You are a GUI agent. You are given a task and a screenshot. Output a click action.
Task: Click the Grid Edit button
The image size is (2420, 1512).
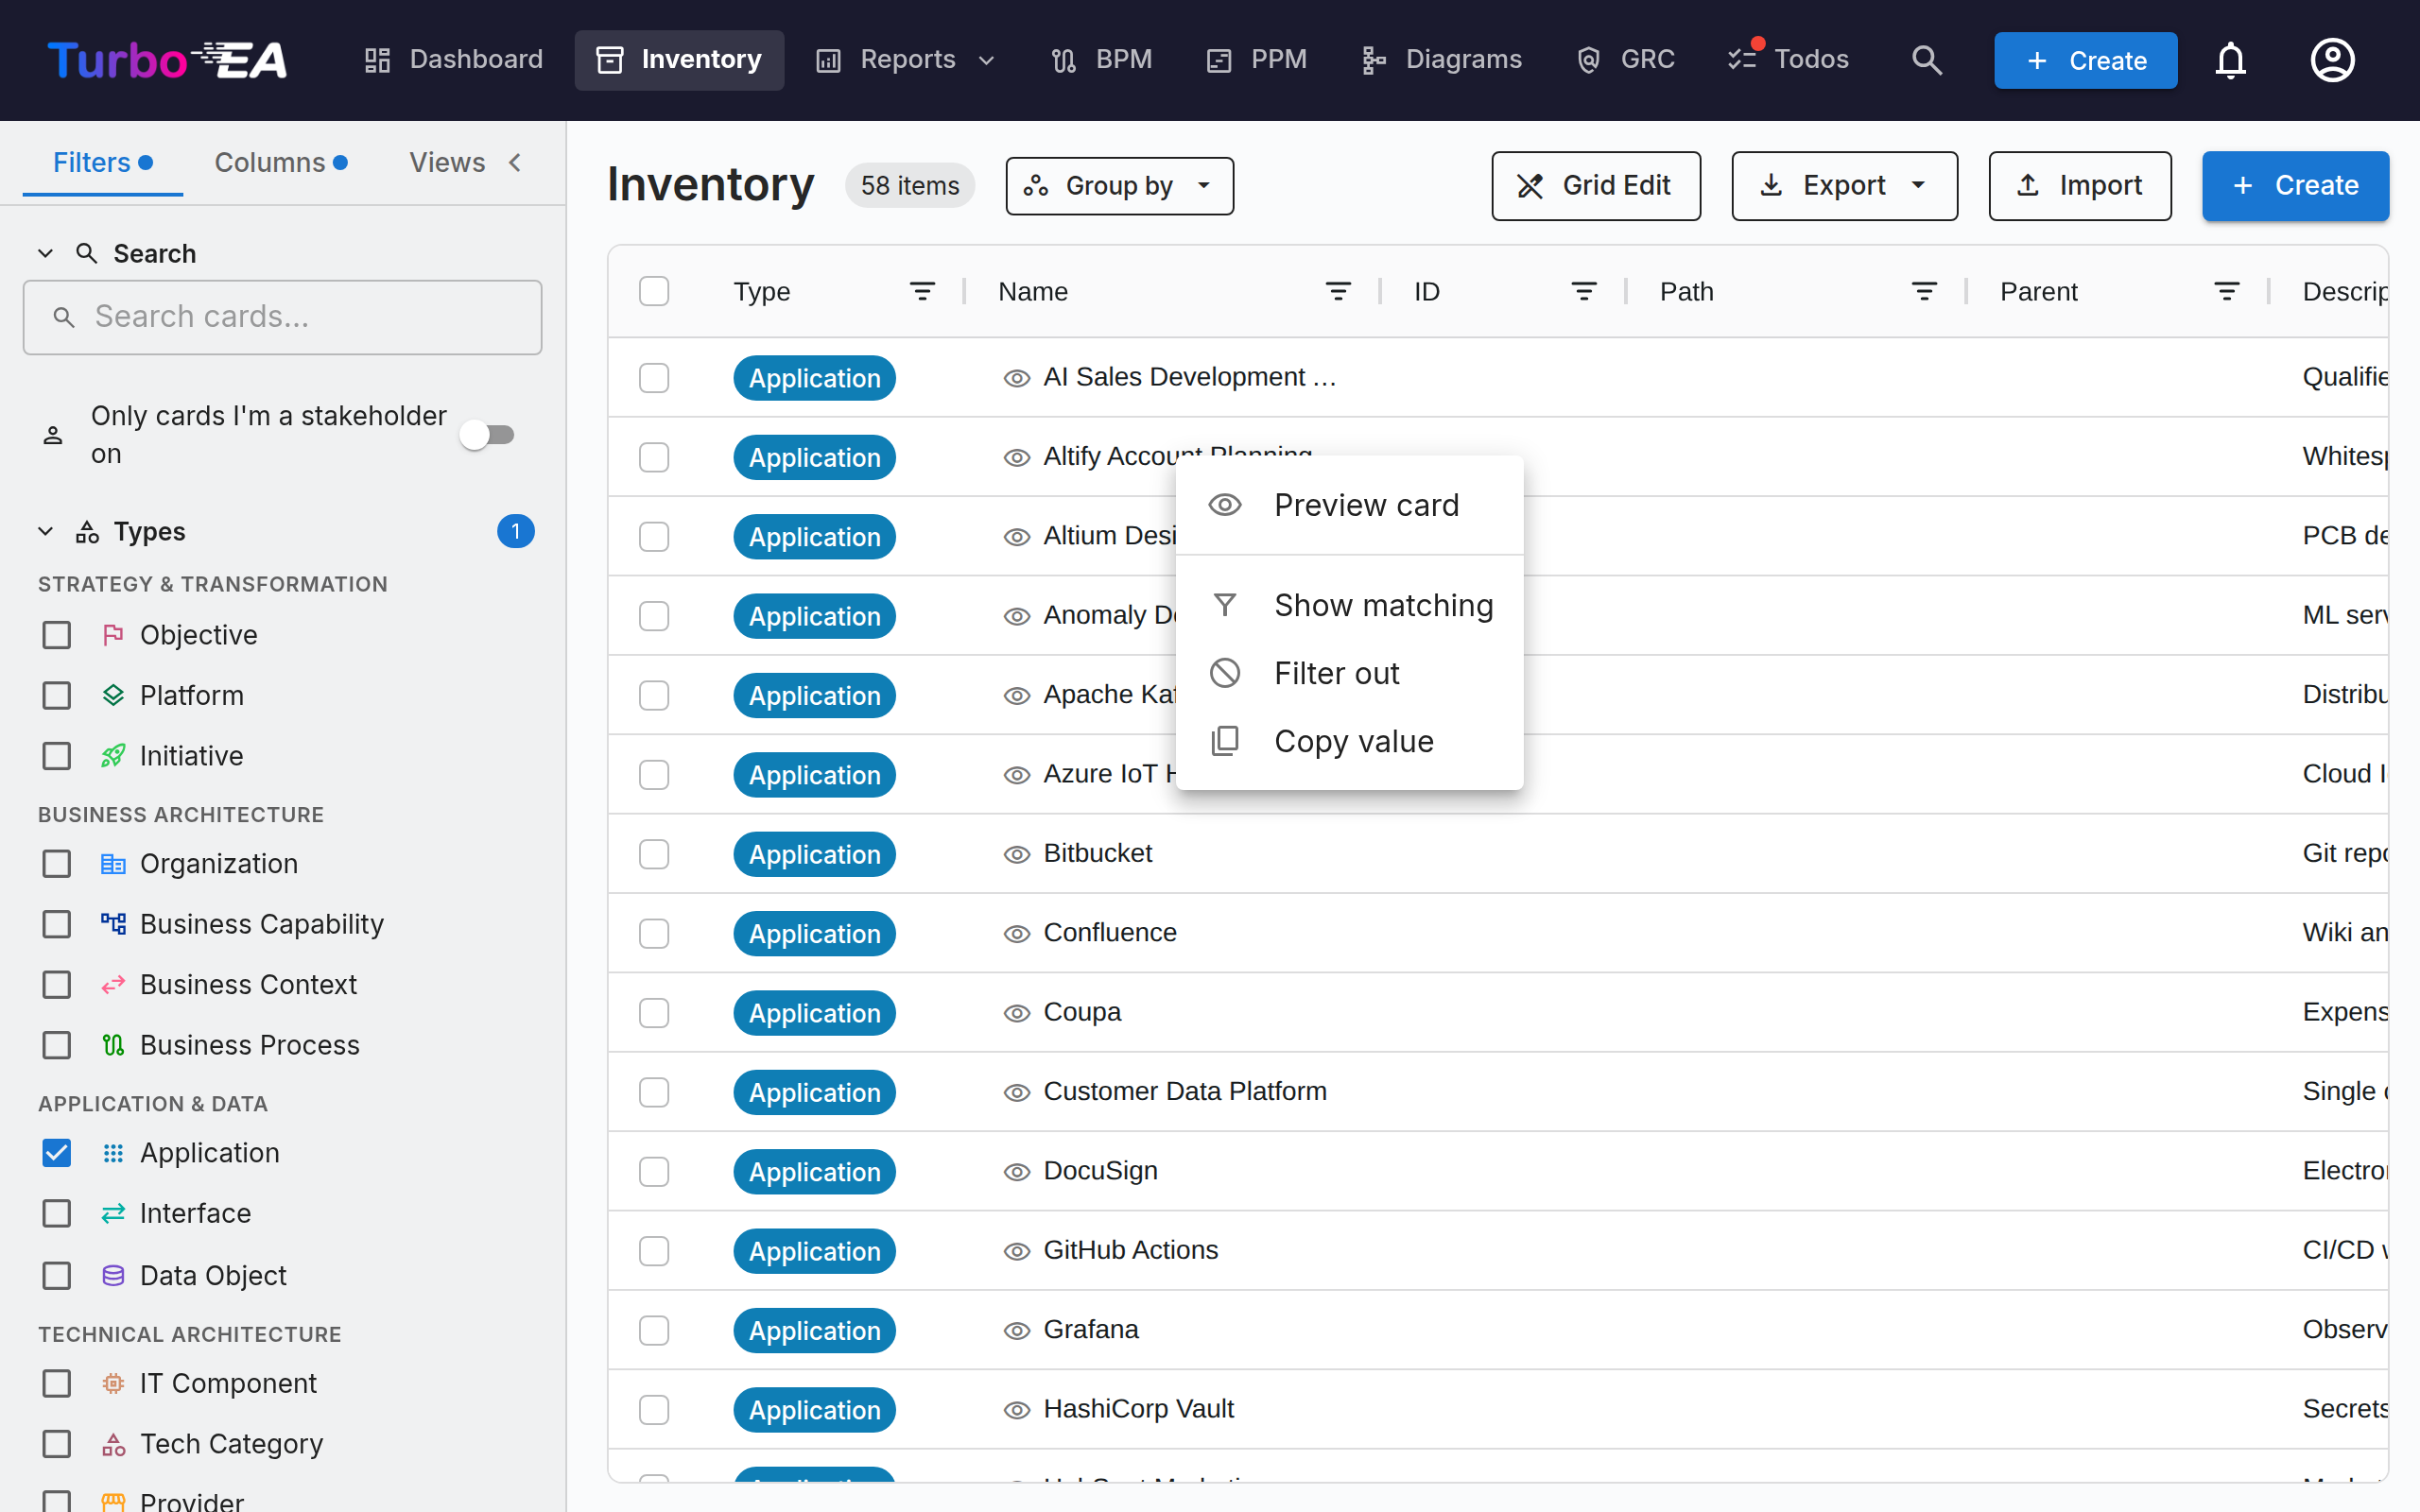(x=1596, y=186)
